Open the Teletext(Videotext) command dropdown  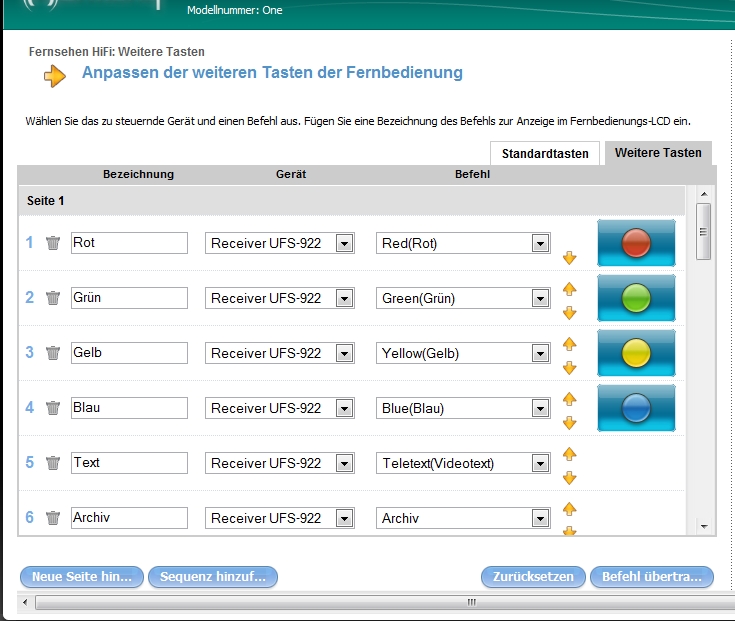click(x=540, y=463)
